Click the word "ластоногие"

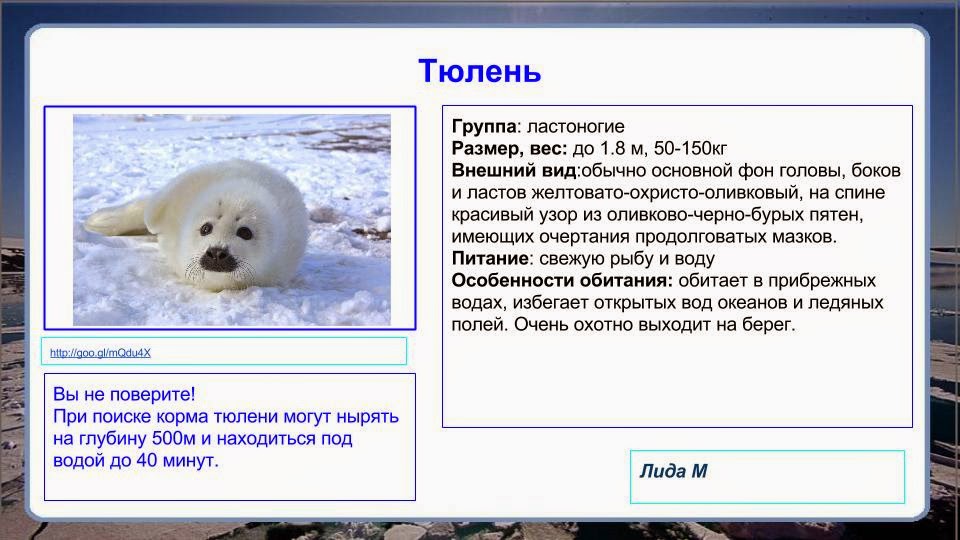pyautogui.click(x=575, y=127)
